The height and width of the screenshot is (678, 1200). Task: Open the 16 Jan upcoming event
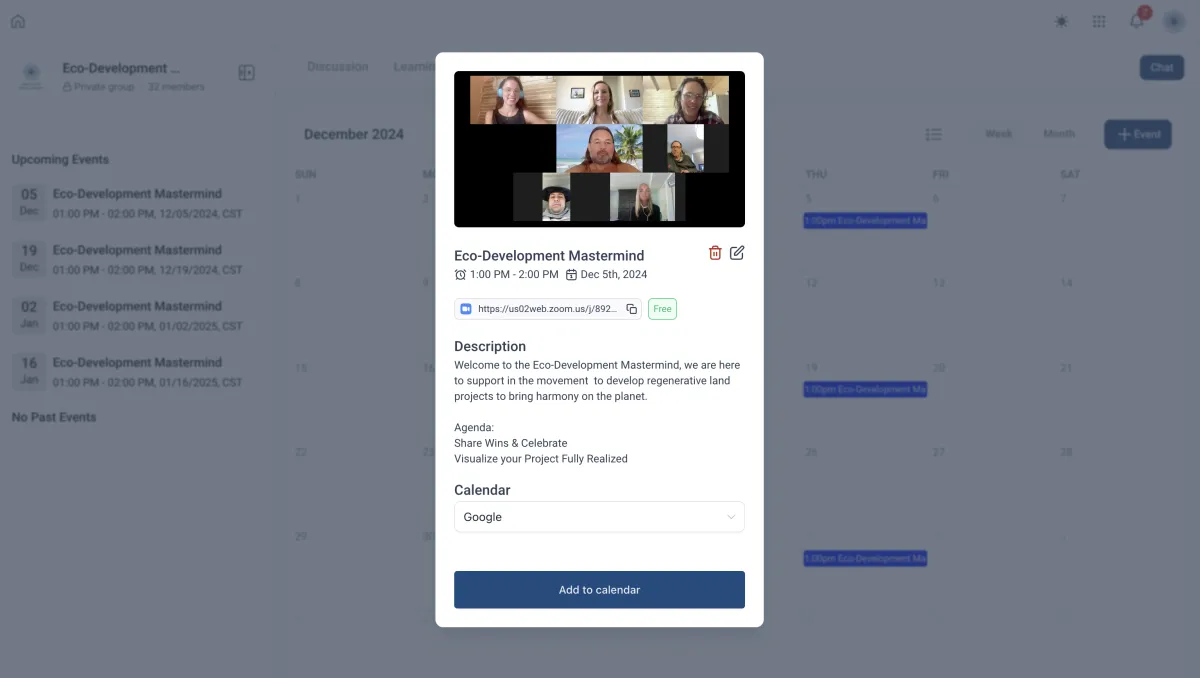click(128, 370)
